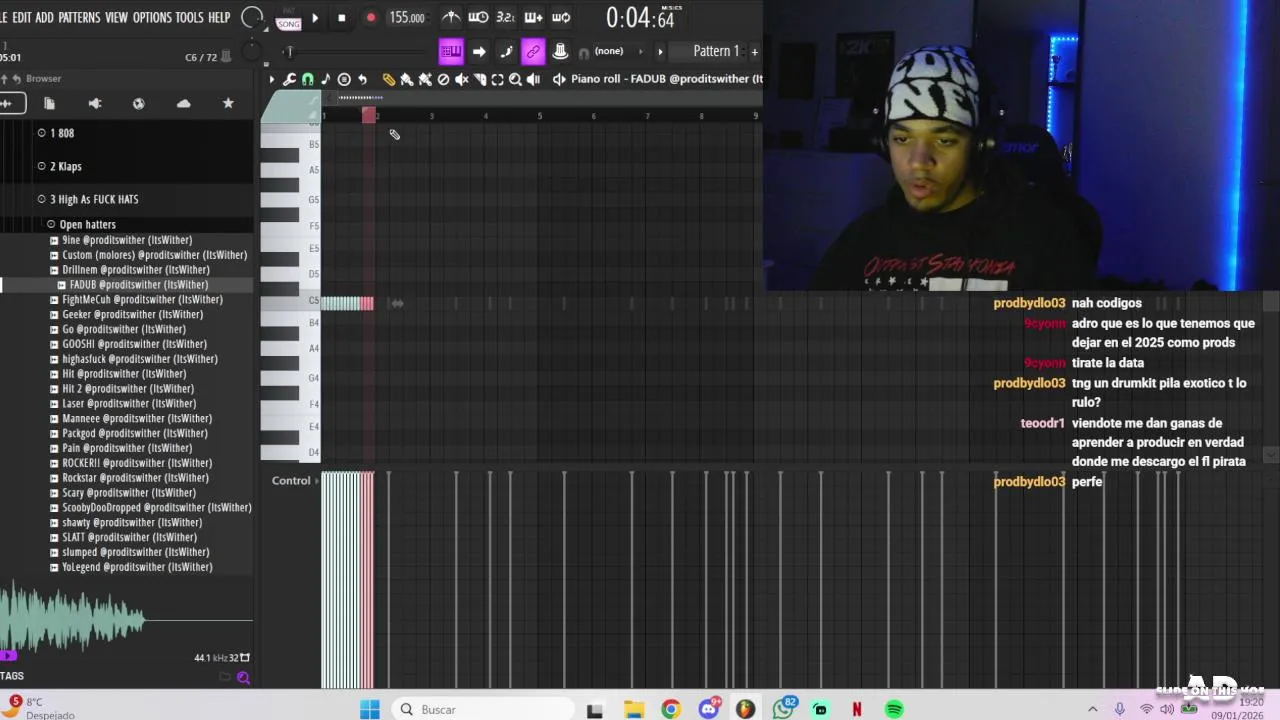This screenshot has height=720, width=1280.
Task: Click the Playback speaker tool in piano roll
Action: coord(533,79)
